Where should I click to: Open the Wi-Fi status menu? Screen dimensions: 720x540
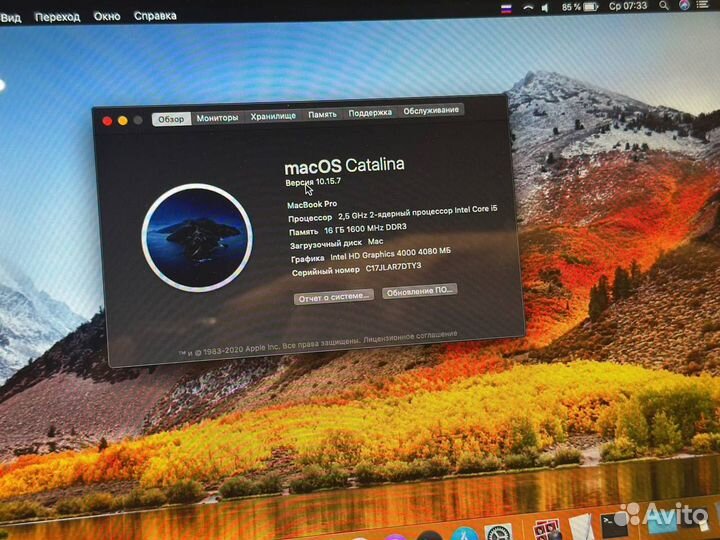pyautogui.click(x=528, y=8)
